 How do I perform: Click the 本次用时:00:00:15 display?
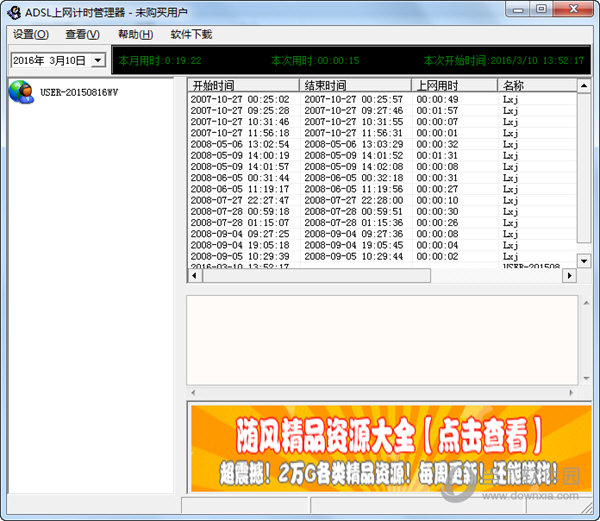click(315, 60)
